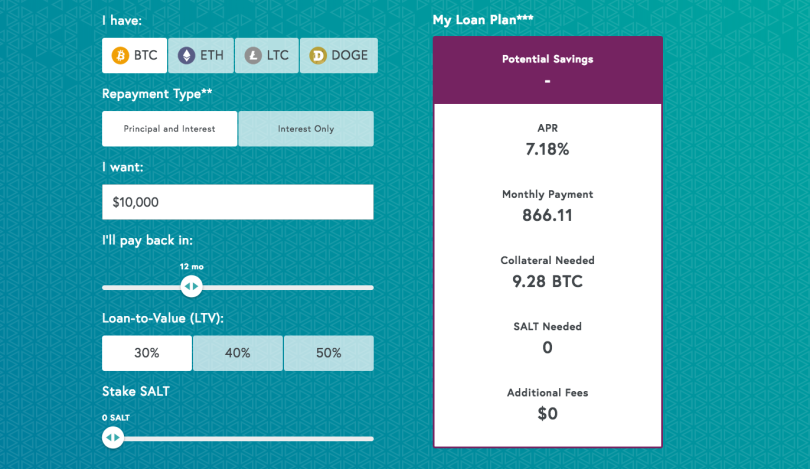Select Principal and Interest repayment

point(169,129)
